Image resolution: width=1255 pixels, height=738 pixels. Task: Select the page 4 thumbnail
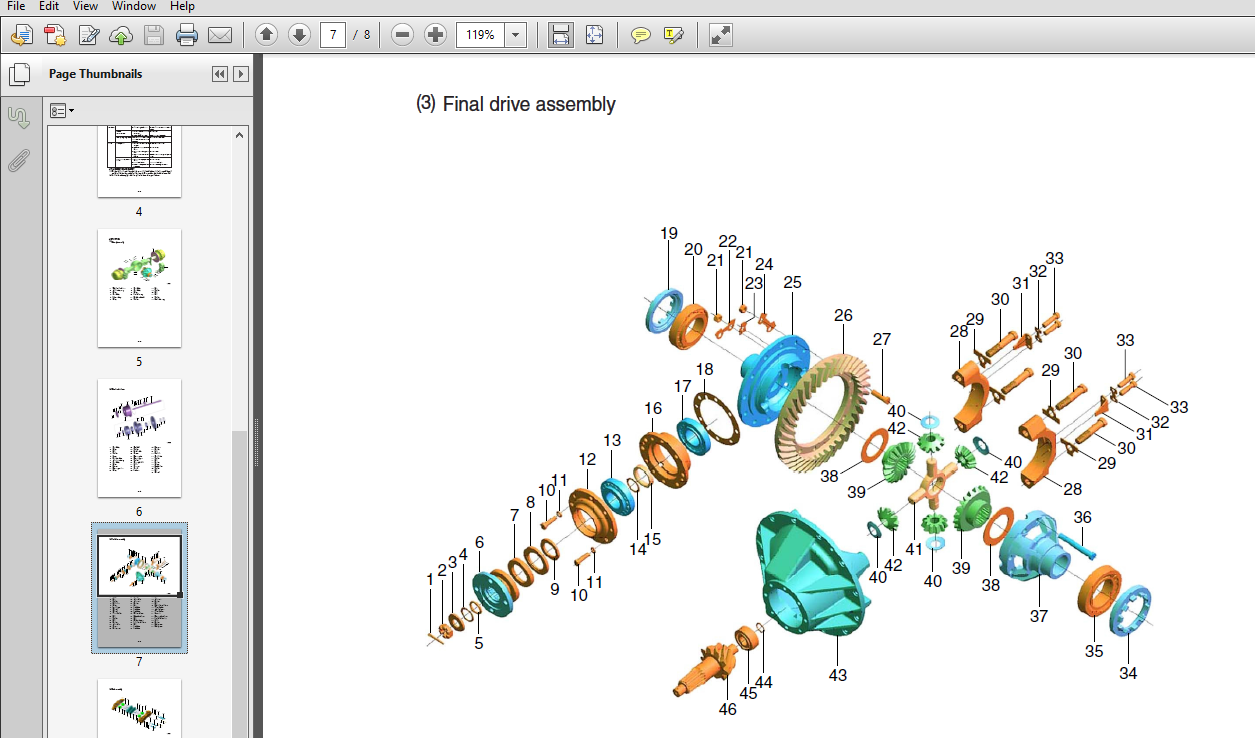click(139, 162)
